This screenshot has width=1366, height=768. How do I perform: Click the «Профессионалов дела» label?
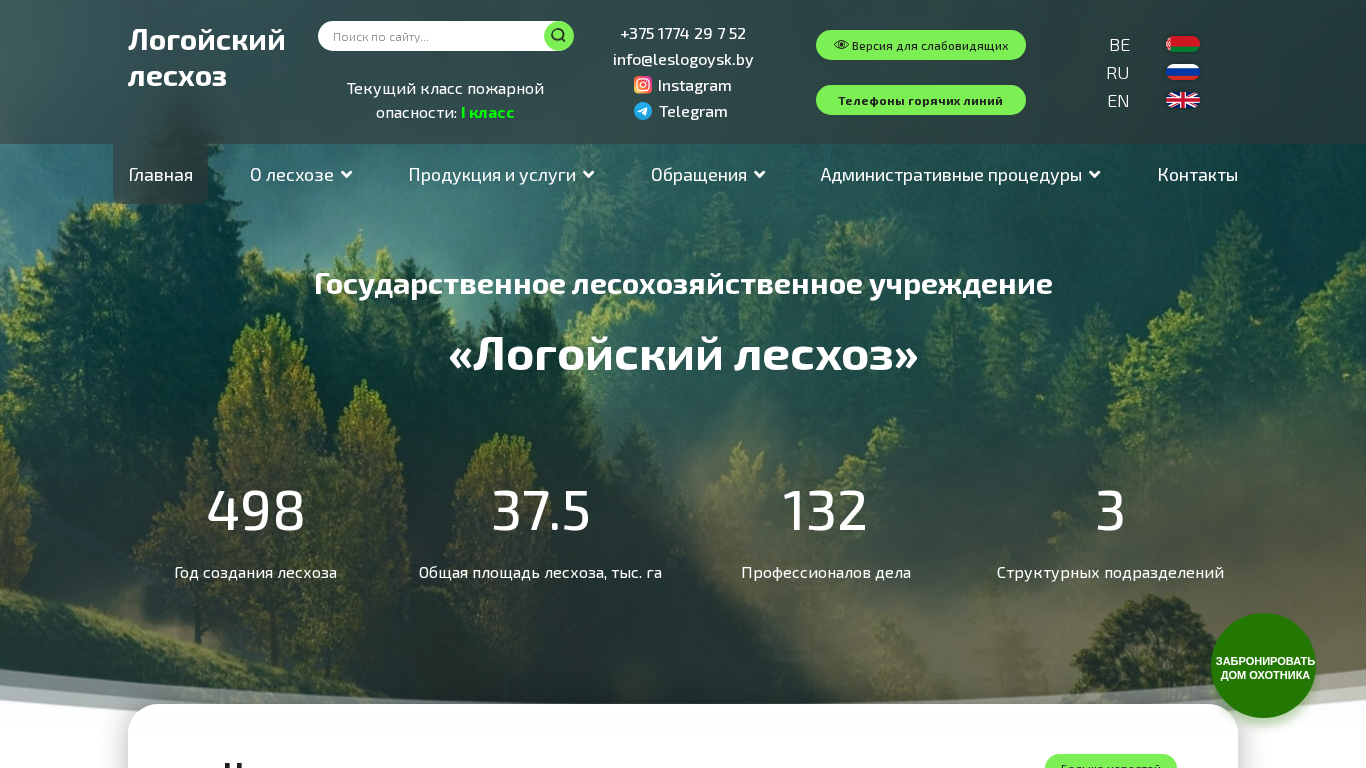click(826, 573)
